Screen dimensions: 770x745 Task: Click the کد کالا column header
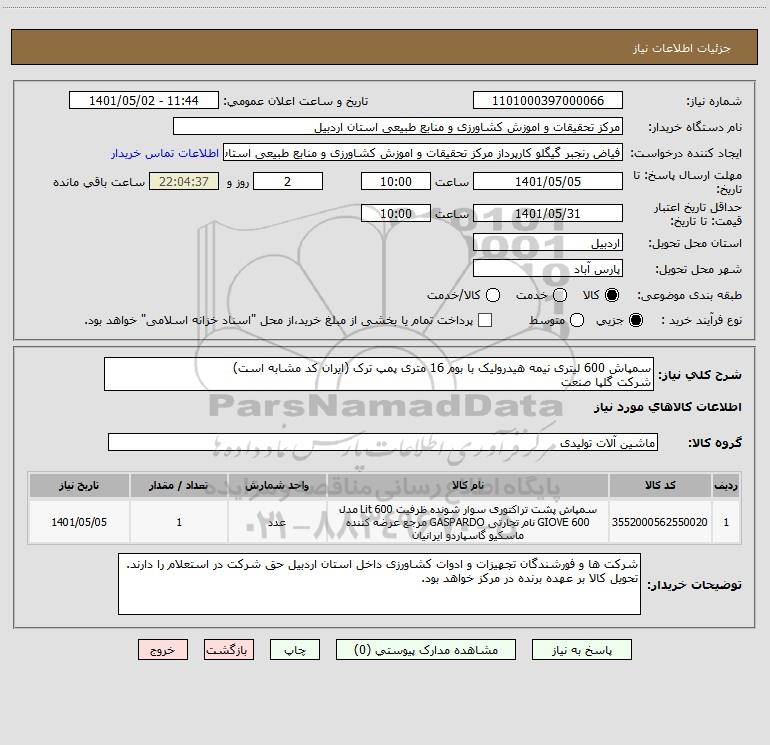coord(660,485)
